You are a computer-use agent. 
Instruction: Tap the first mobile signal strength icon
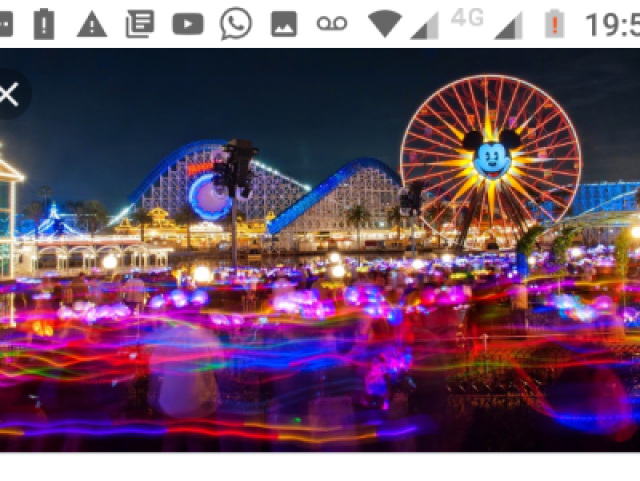pos(425,25)
